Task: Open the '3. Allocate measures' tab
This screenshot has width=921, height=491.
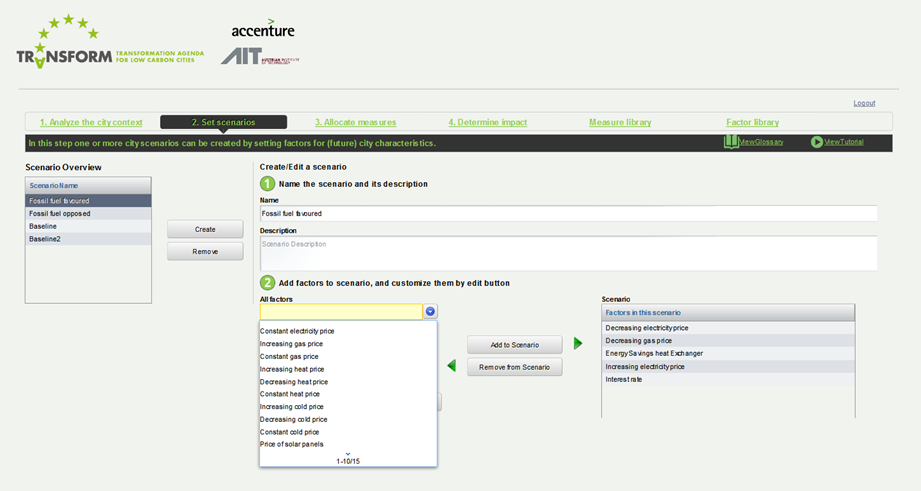Action: coord(355,122)
